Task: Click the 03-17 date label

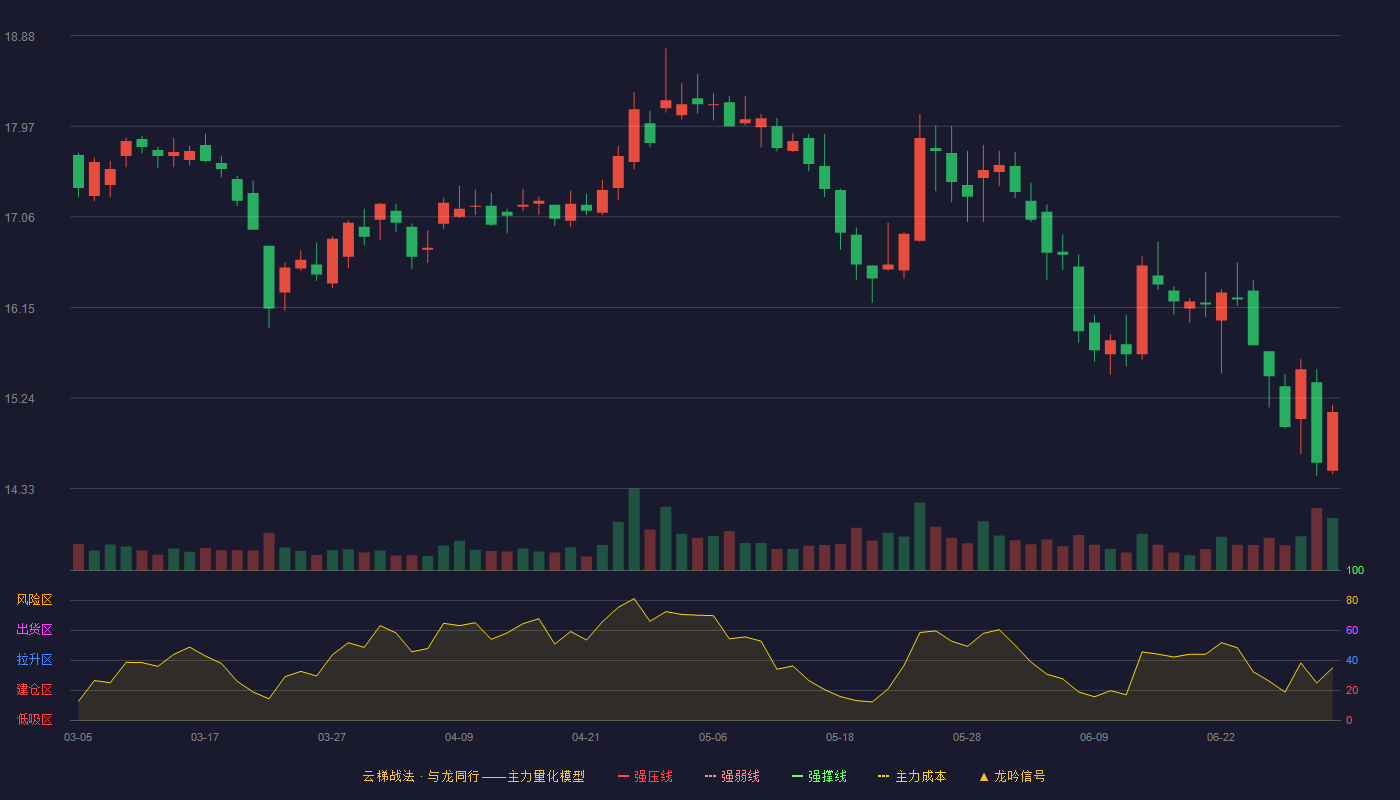Action: click(x=205, y=737)
